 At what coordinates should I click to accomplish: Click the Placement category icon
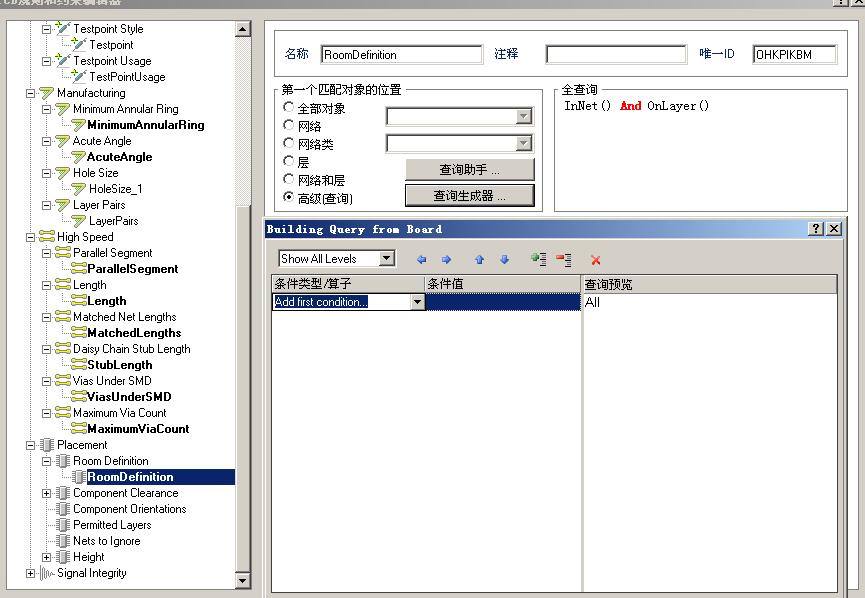click(x=47, y=445)
